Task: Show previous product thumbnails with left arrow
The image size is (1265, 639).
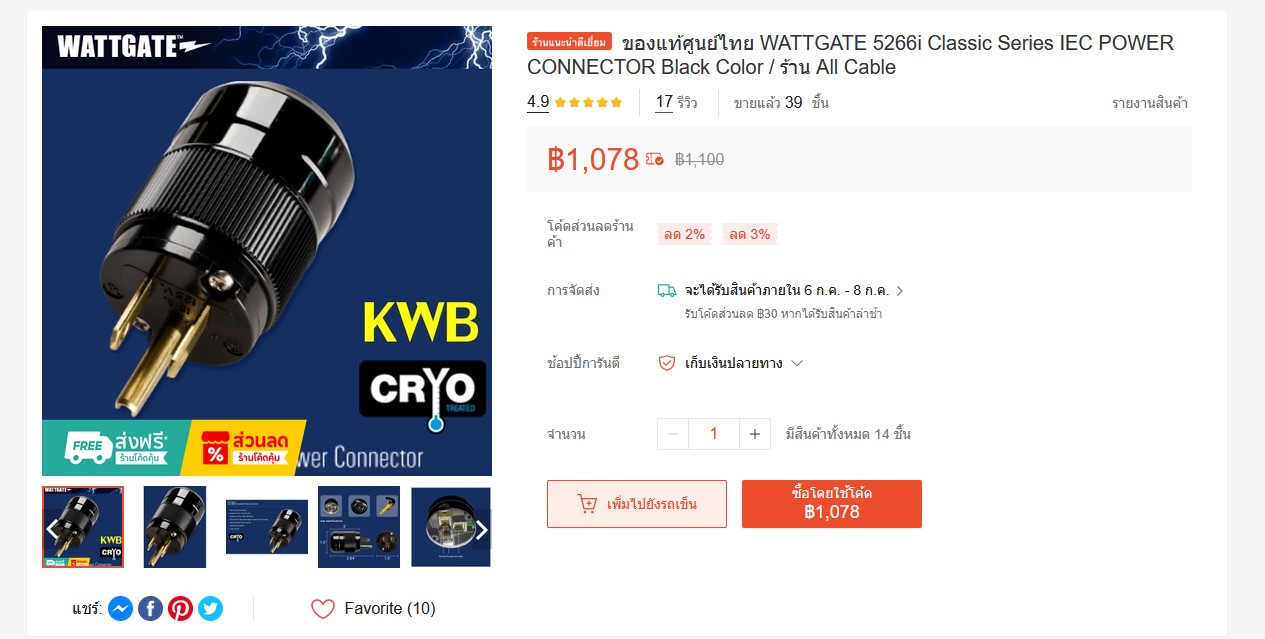Action: point(52,529)
